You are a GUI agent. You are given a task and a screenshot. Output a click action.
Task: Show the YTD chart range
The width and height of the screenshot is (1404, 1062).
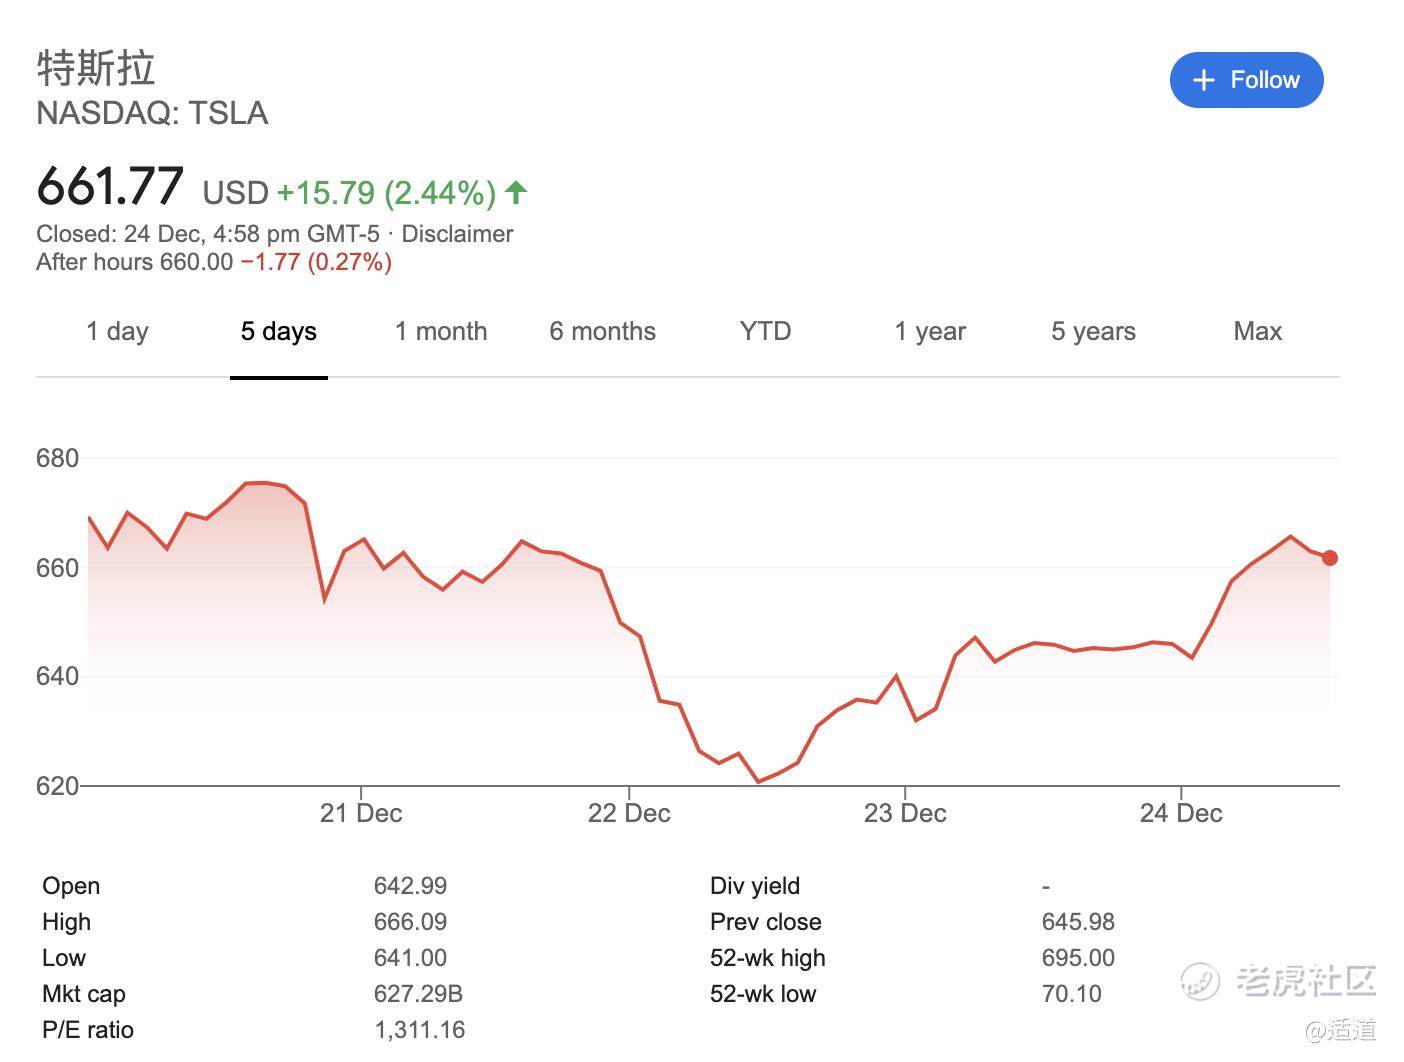(x=765, y=332)
